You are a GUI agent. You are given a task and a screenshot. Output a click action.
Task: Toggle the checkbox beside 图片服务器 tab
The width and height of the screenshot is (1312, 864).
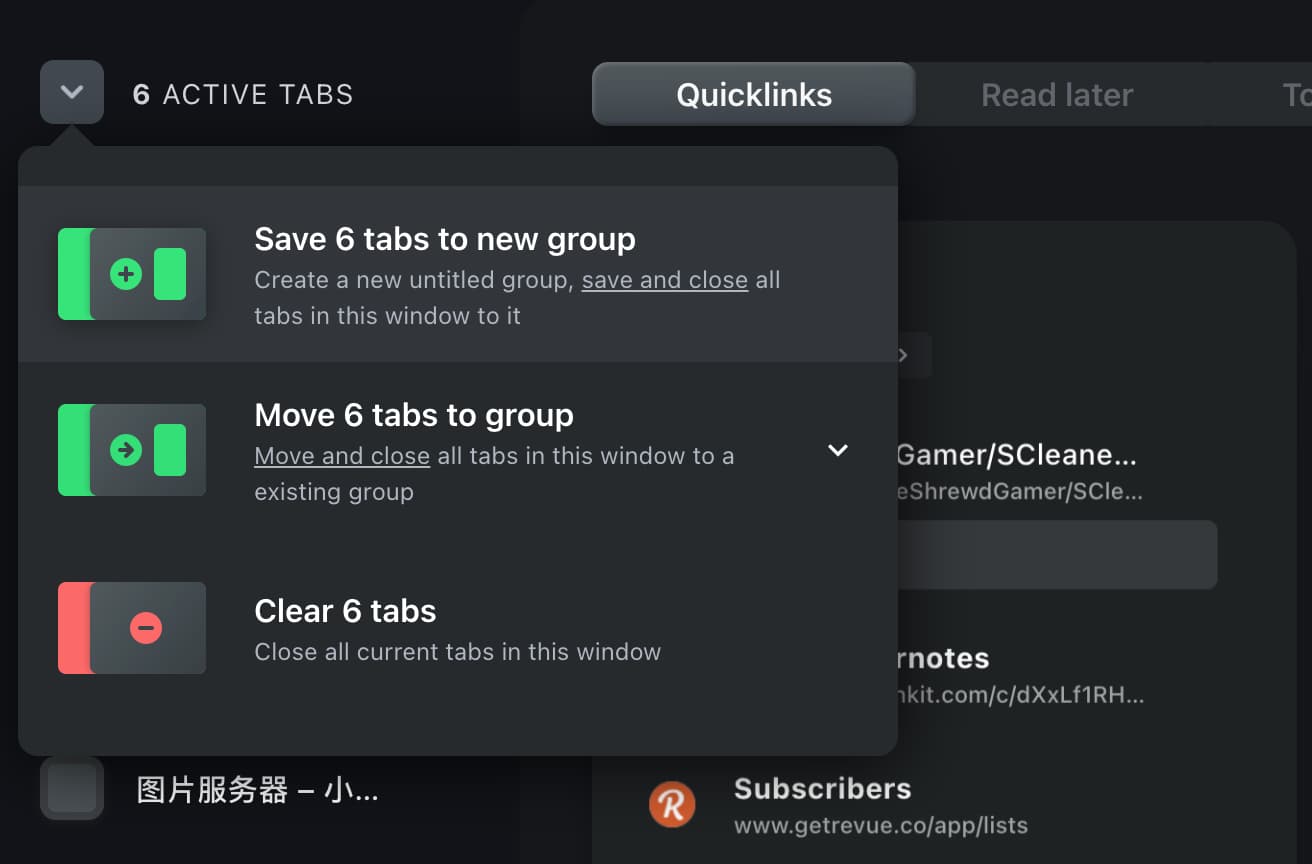coord(71,789)
